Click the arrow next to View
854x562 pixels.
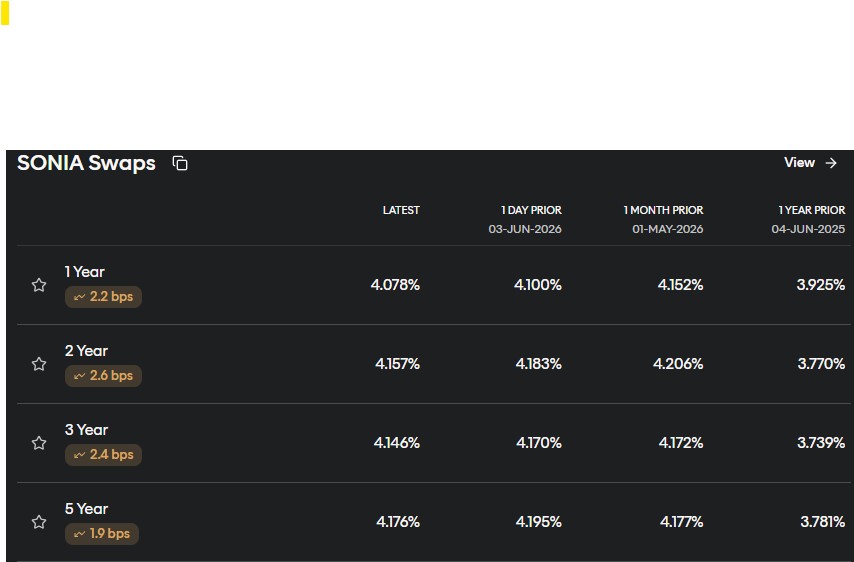point(831,163)
